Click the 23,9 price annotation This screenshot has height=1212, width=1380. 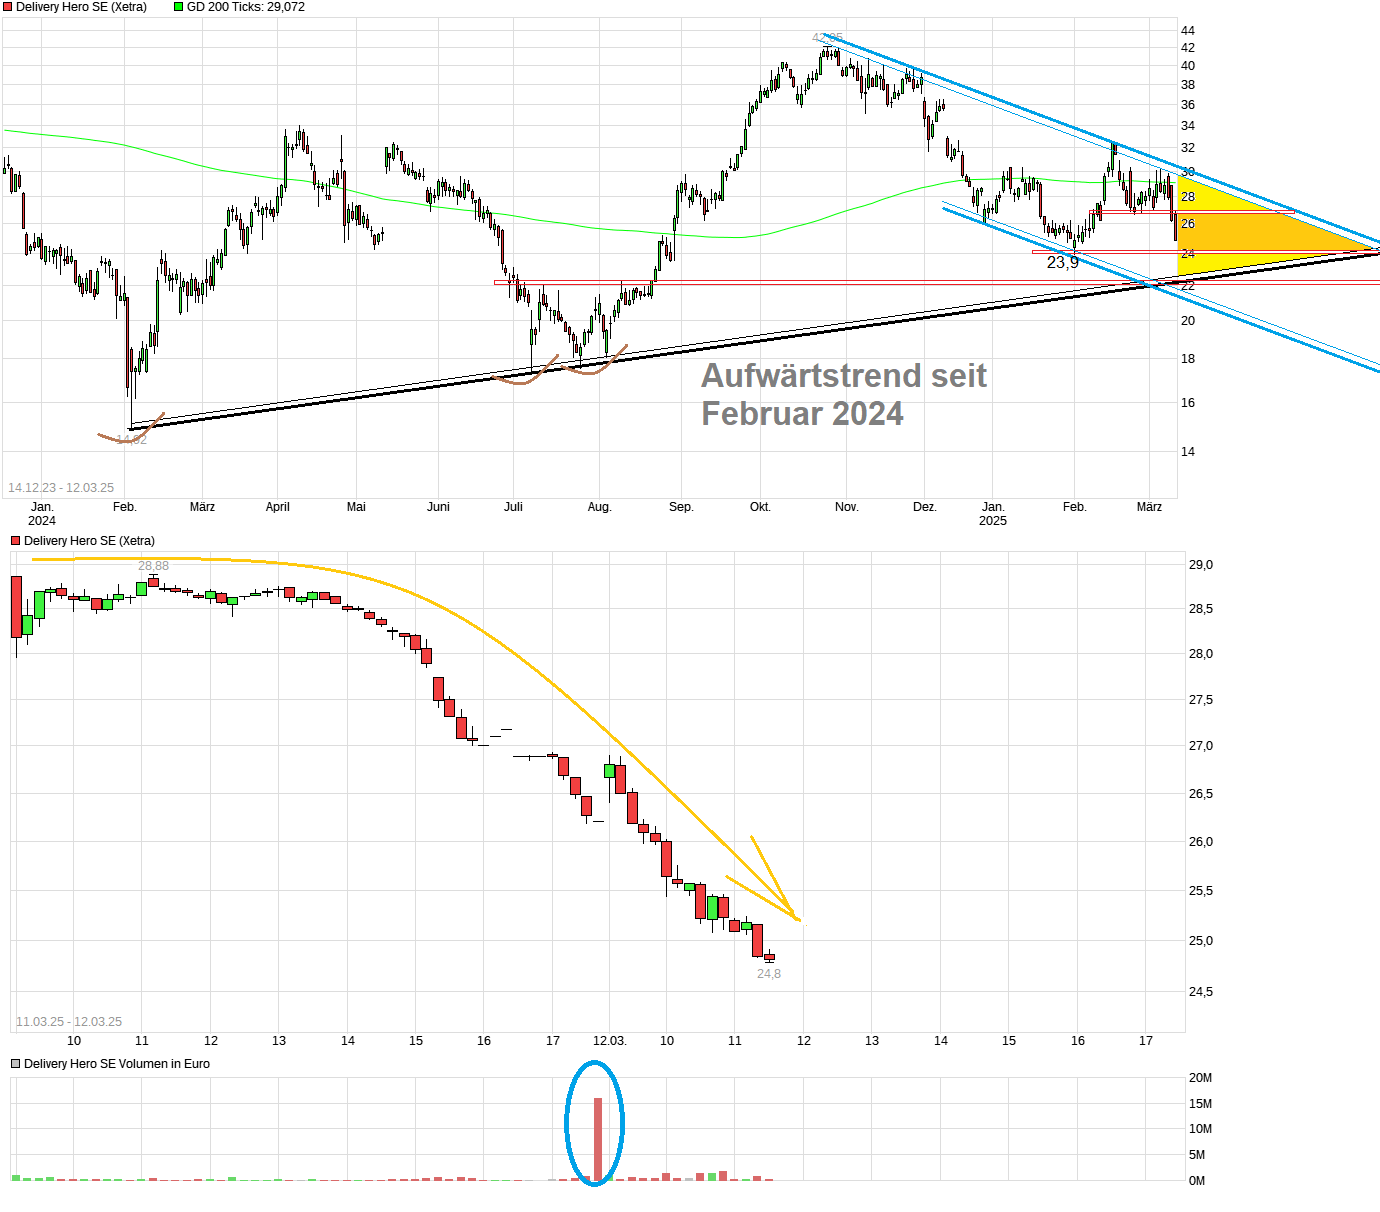click(1062, 261)
